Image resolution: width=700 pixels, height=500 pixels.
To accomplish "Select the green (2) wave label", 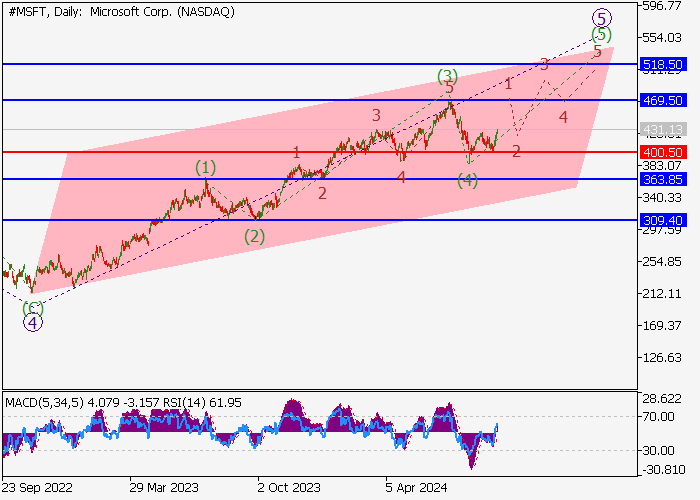I will point(254,237).
